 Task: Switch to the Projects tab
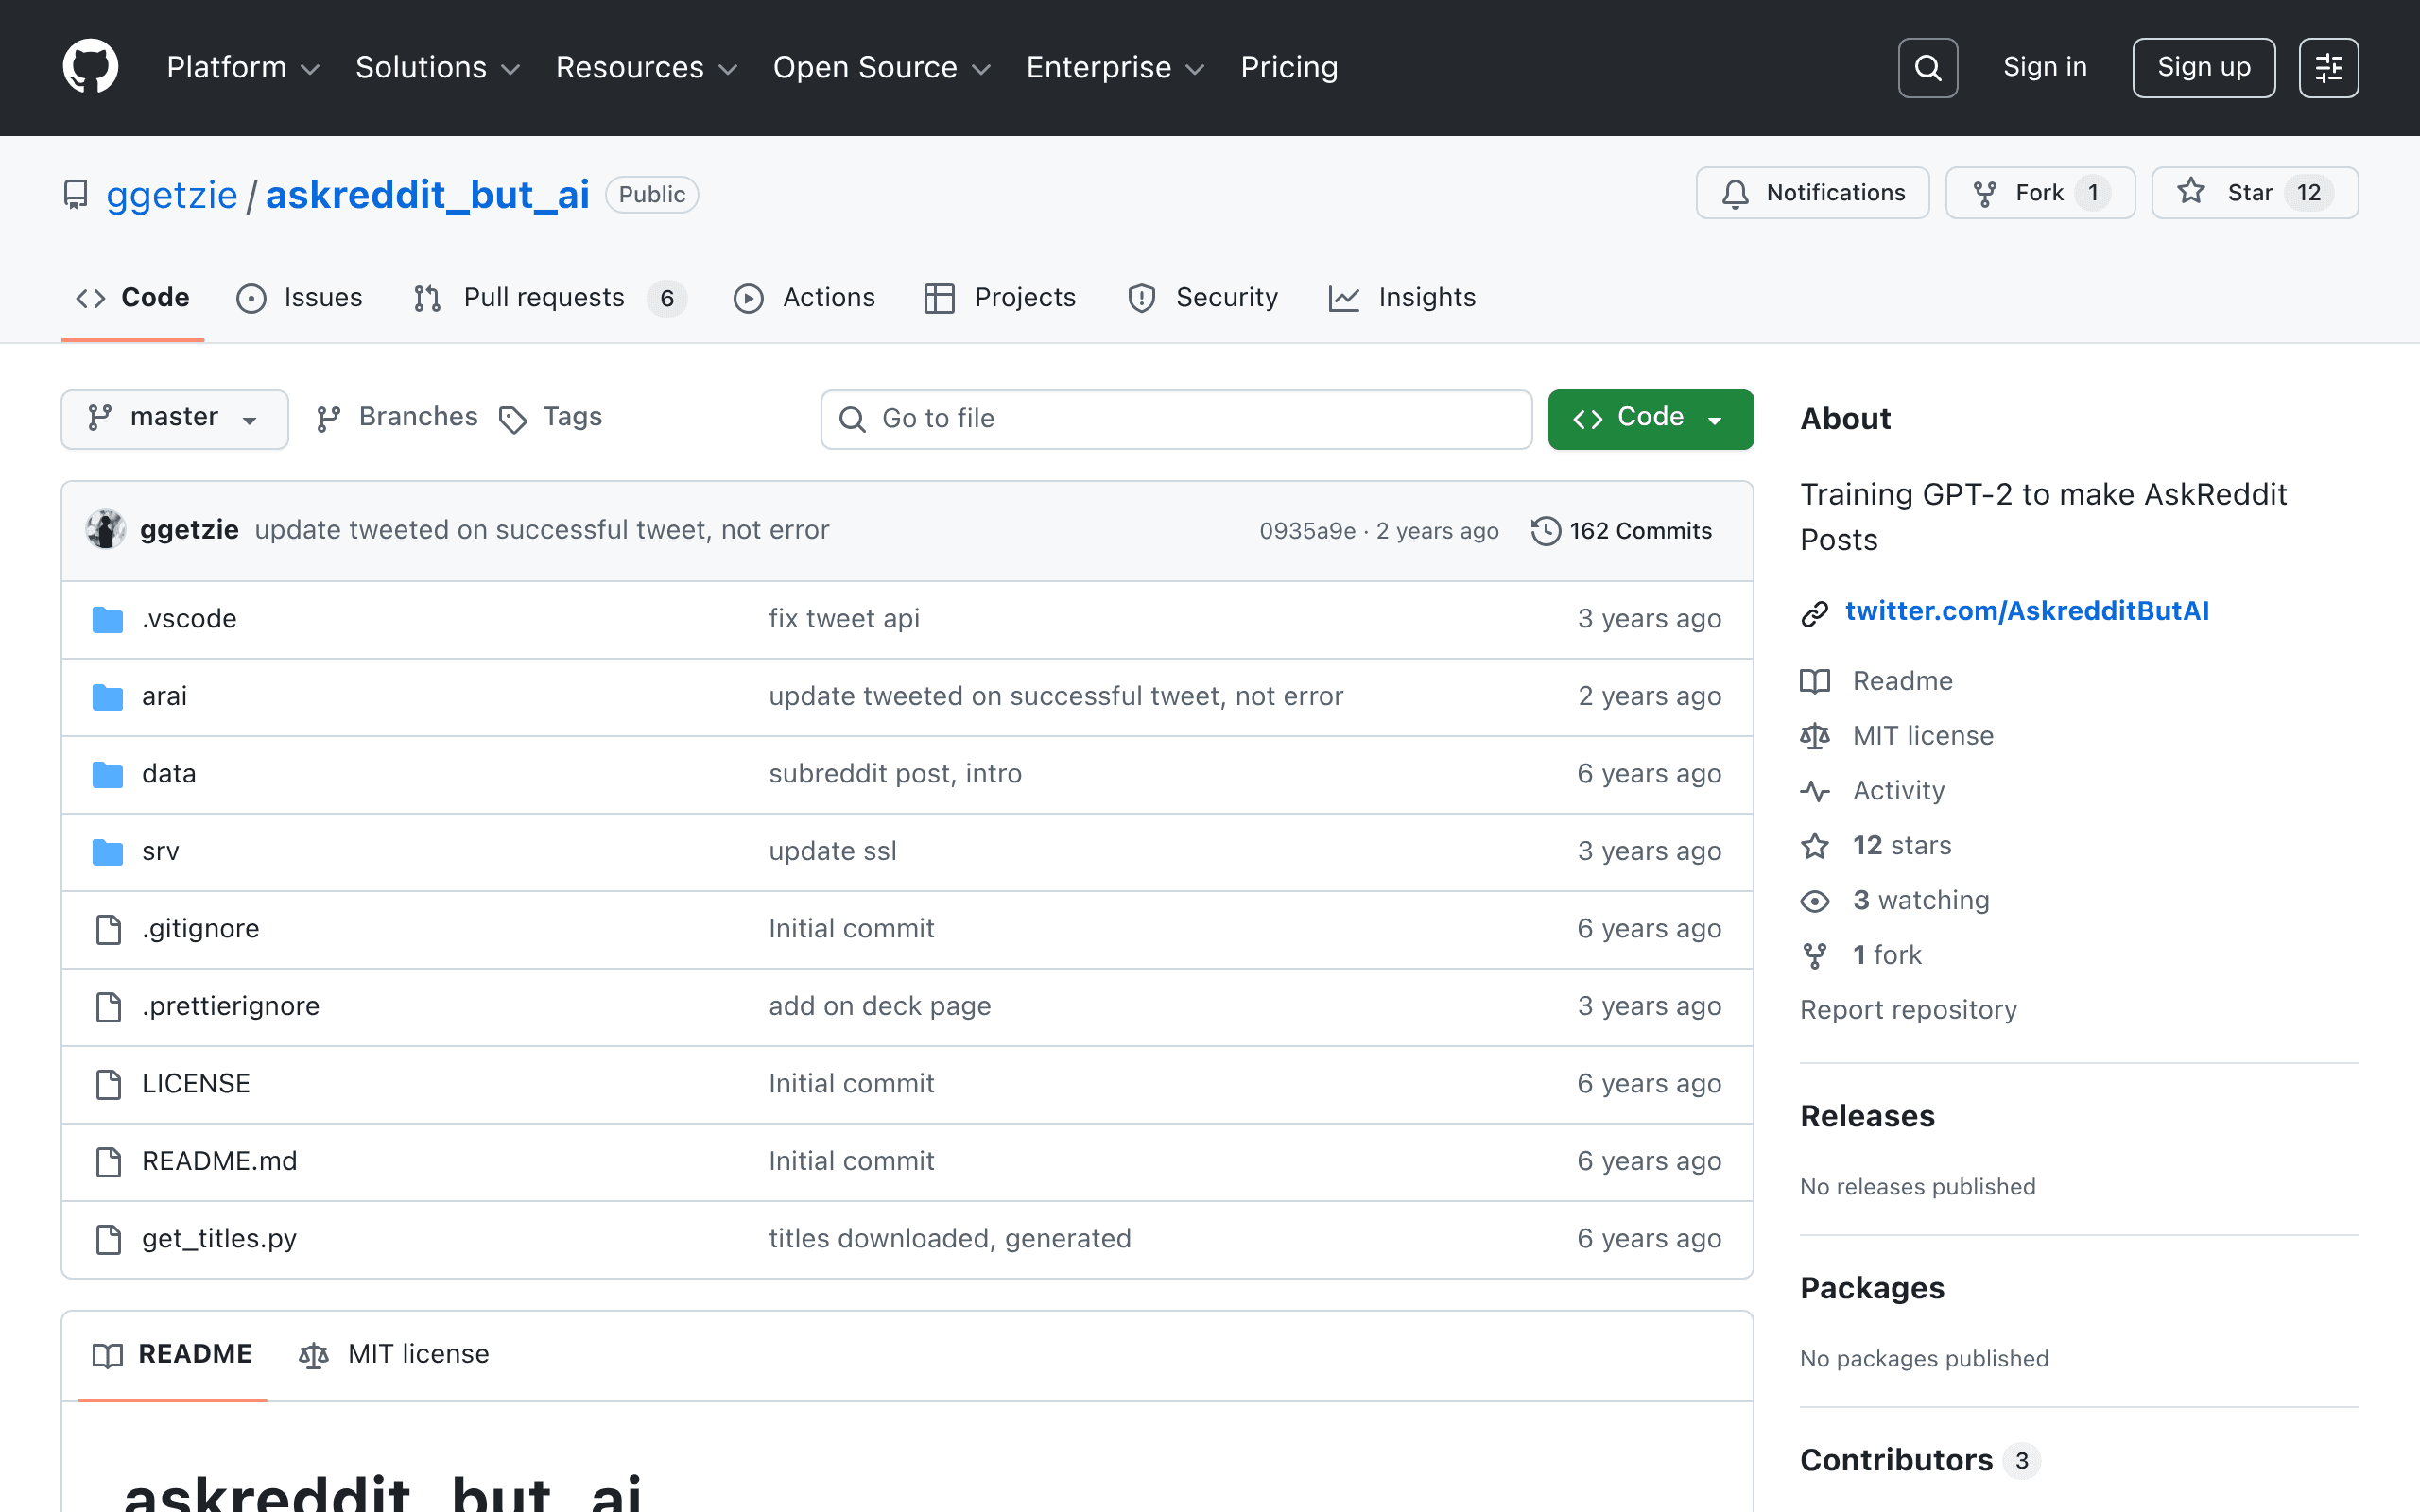coord(1000,298)
